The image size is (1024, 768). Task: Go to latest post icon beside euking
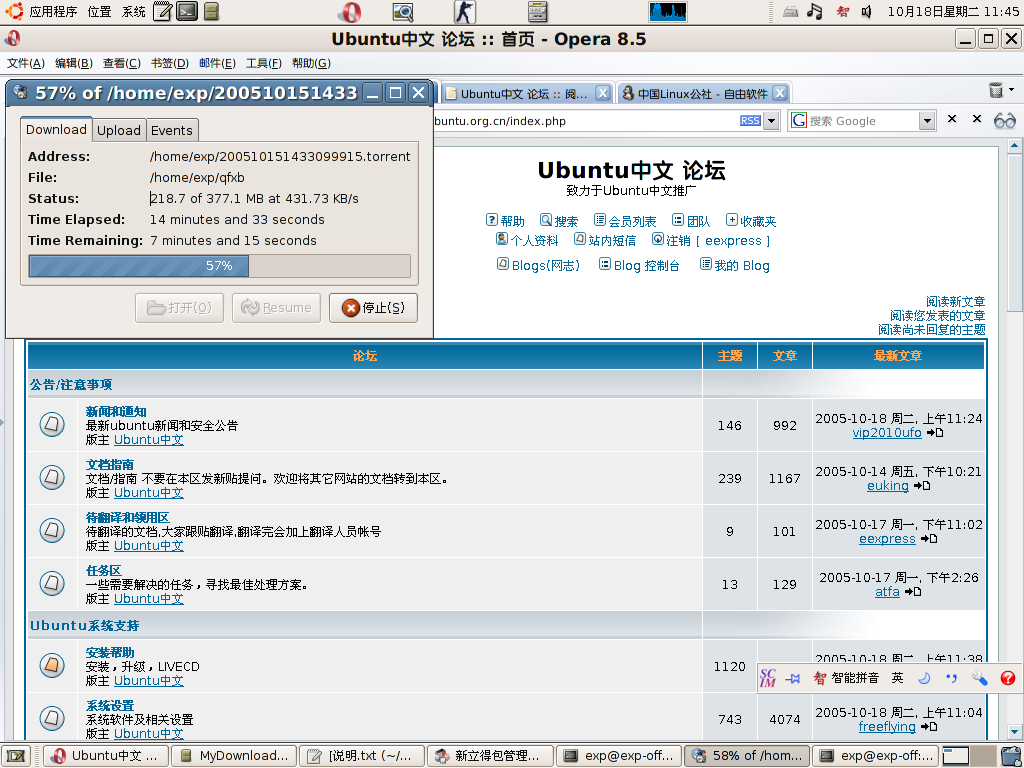(921, 485)
